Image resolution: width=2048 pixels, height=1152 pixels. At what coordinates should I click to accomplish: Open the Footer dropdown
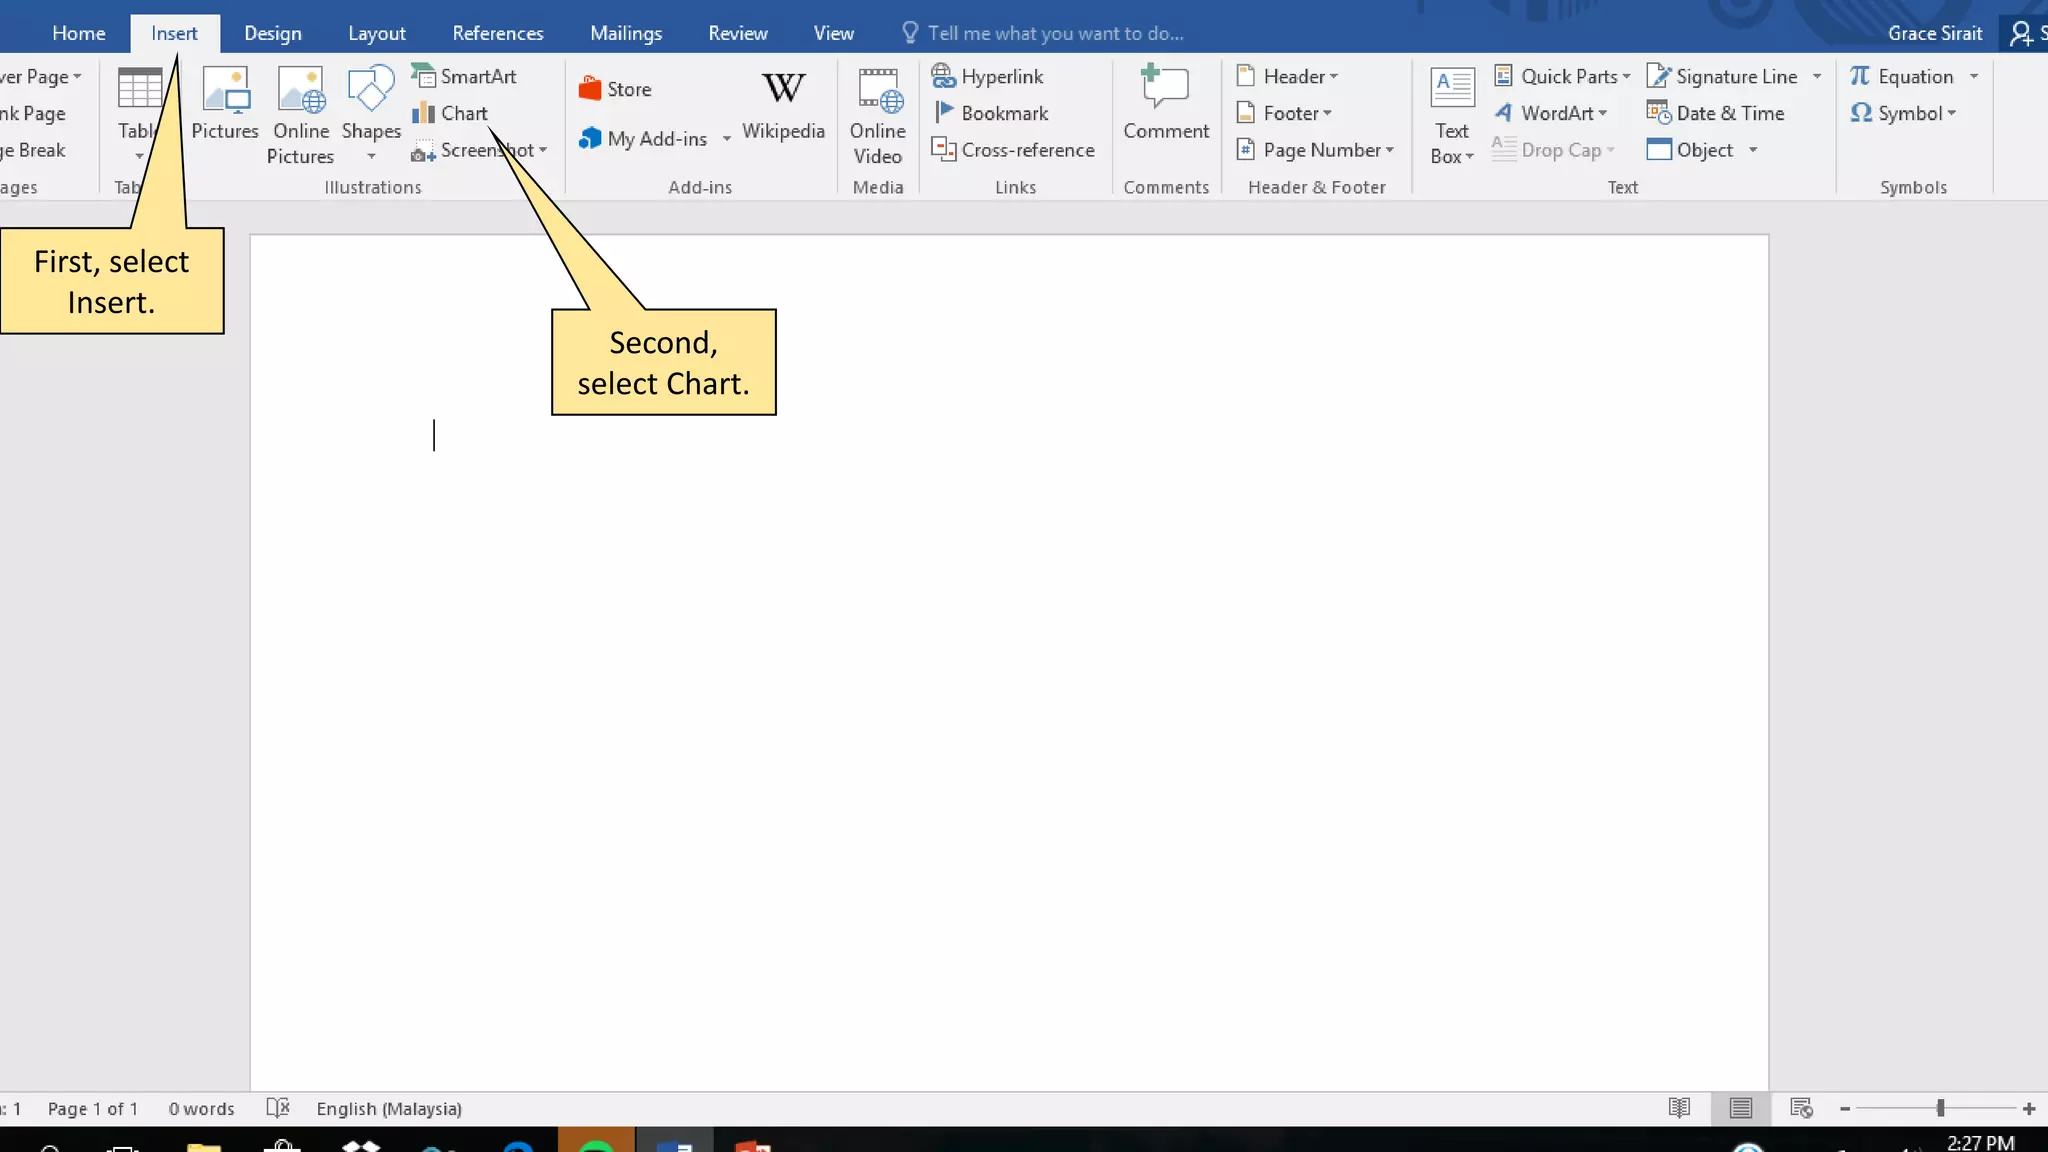[x=1284, y=113]
